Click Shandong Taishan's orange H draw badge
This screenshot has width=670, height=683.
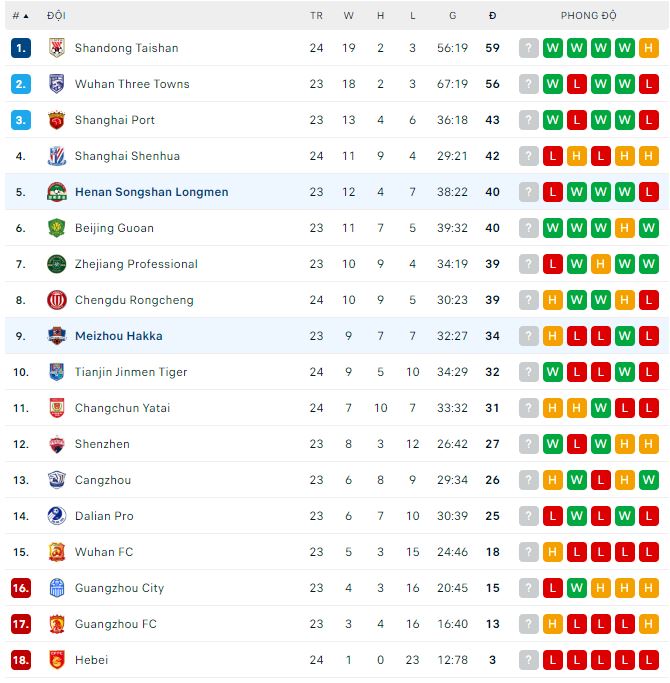(649, 48)
